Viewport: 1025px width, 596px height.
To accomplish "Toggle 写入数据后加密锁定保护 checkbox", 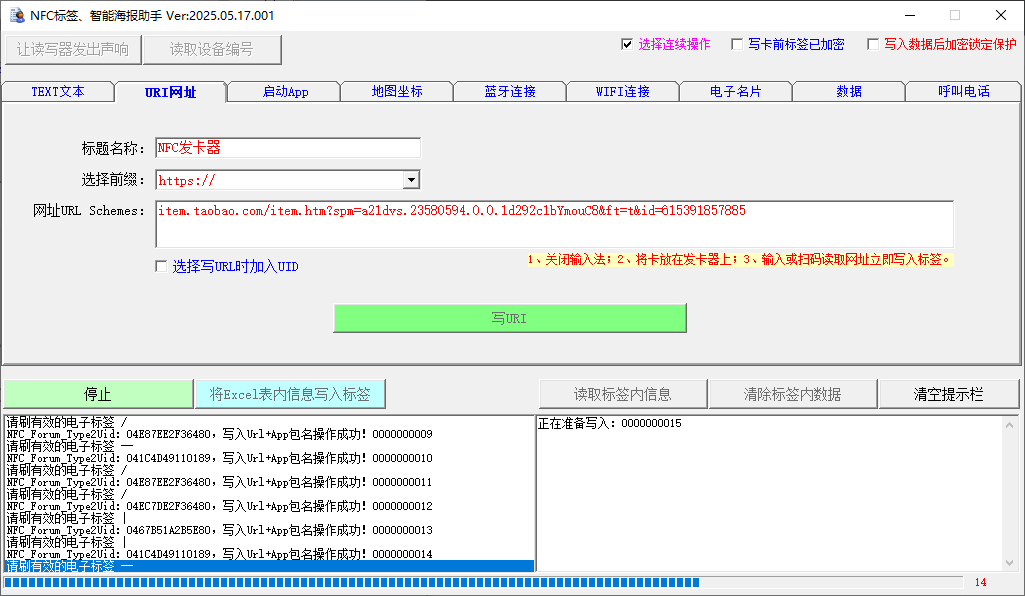I will [873, 44].
